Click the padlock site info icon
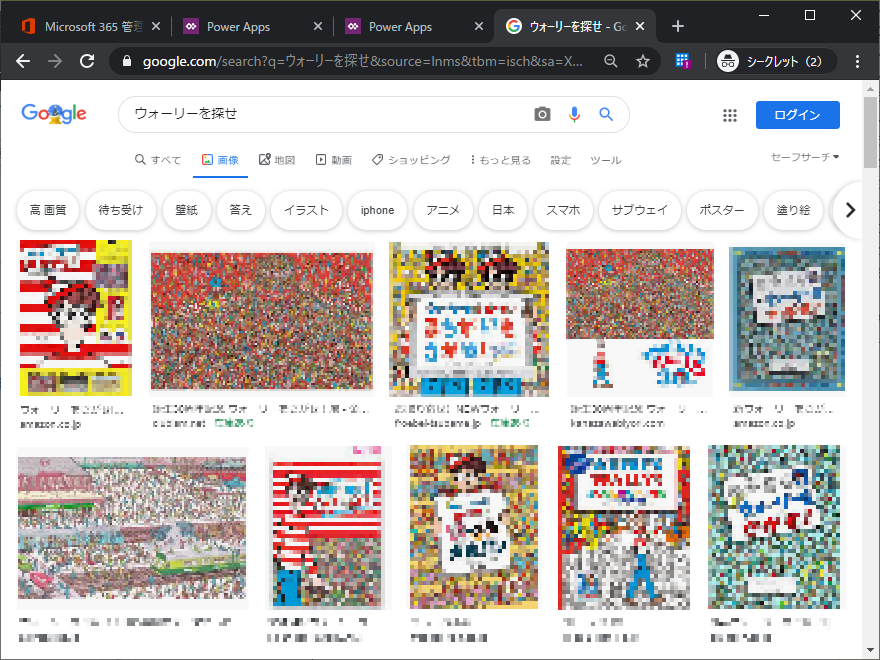Viewport: 880px width, 660px height. [127, 61]
